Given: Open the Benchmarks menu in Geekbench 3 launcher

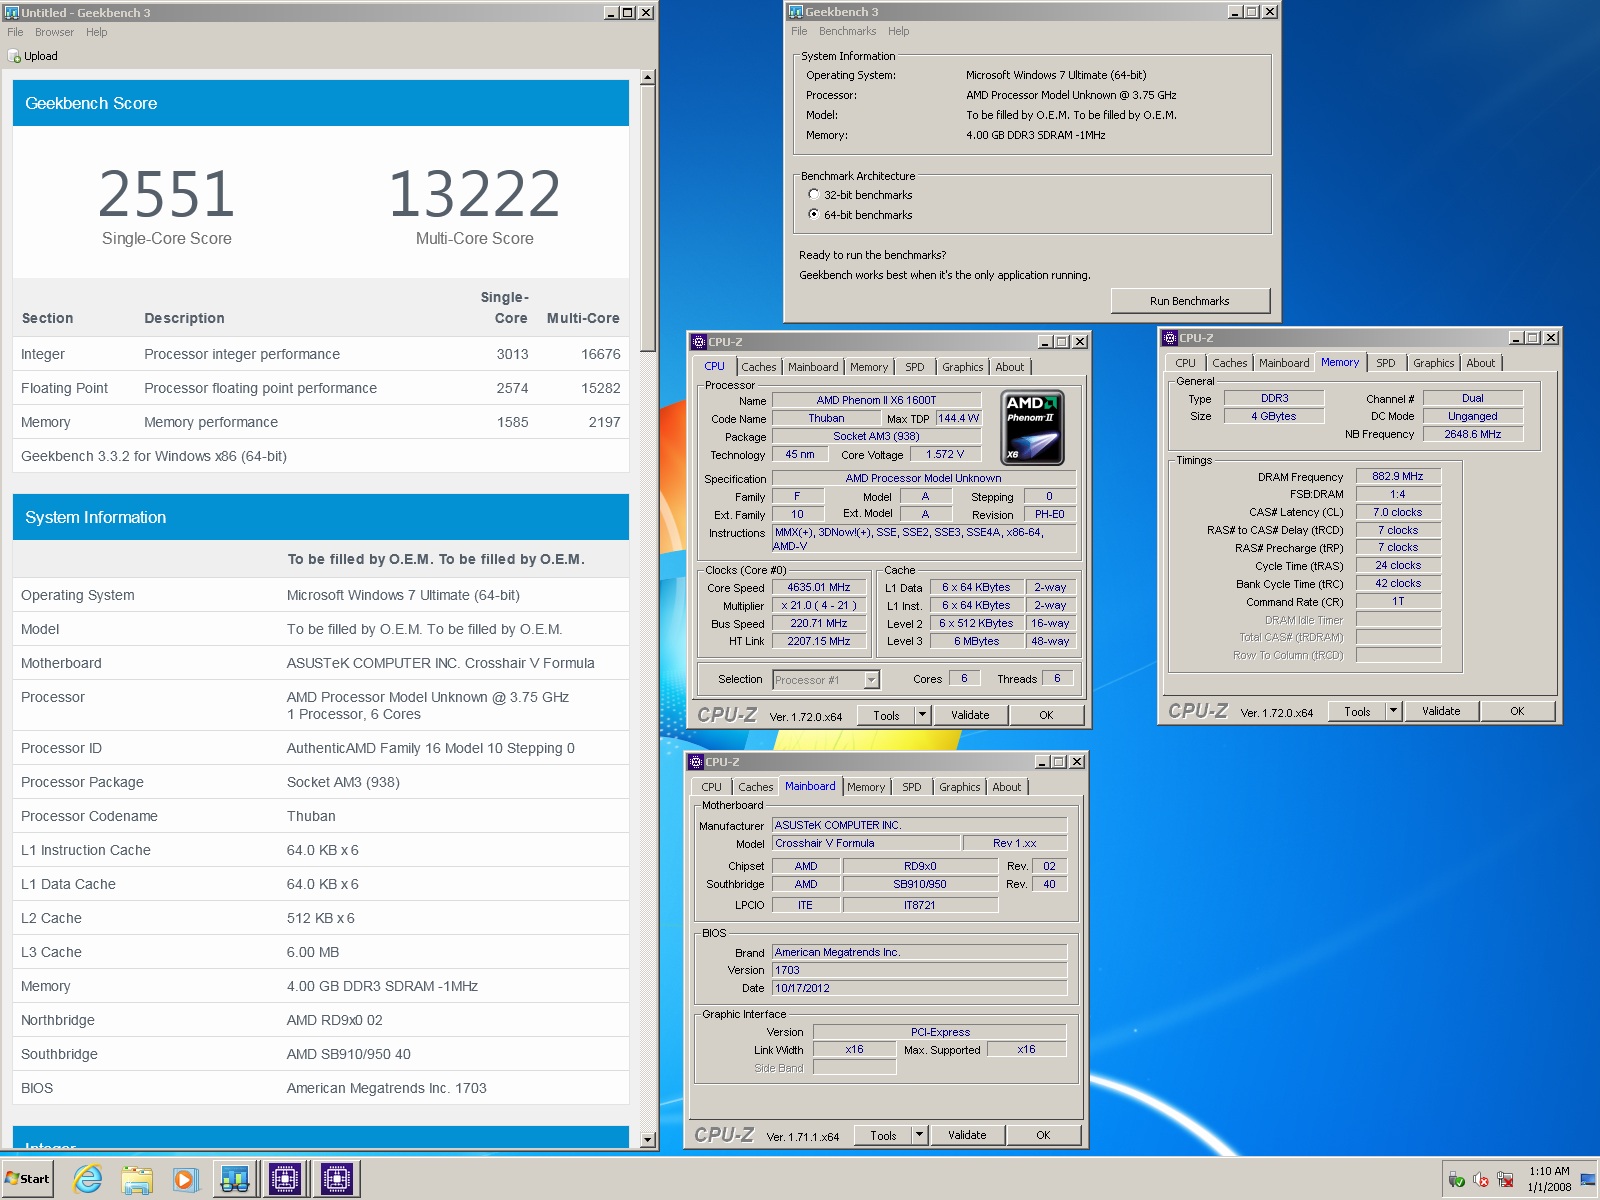Looking at the screenshot, I should coord(847,31).
